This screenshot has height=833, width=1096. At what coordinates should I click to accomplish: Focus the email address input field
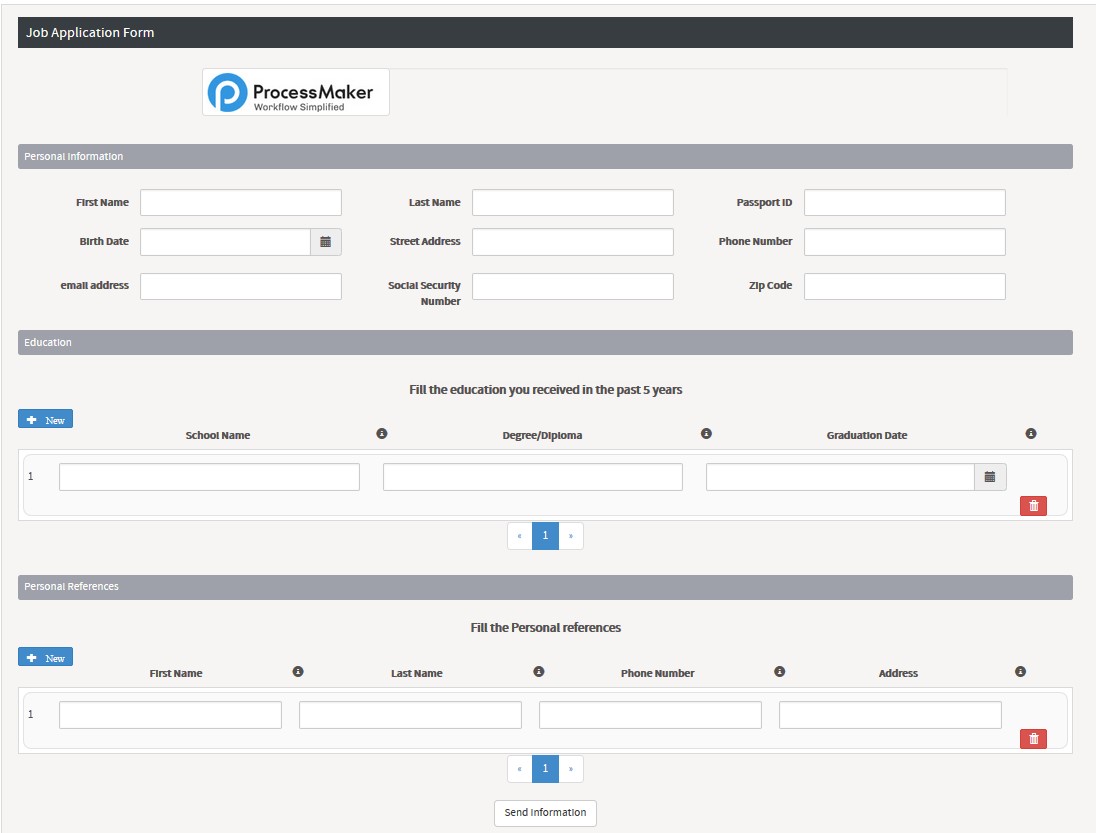point(240,286)
